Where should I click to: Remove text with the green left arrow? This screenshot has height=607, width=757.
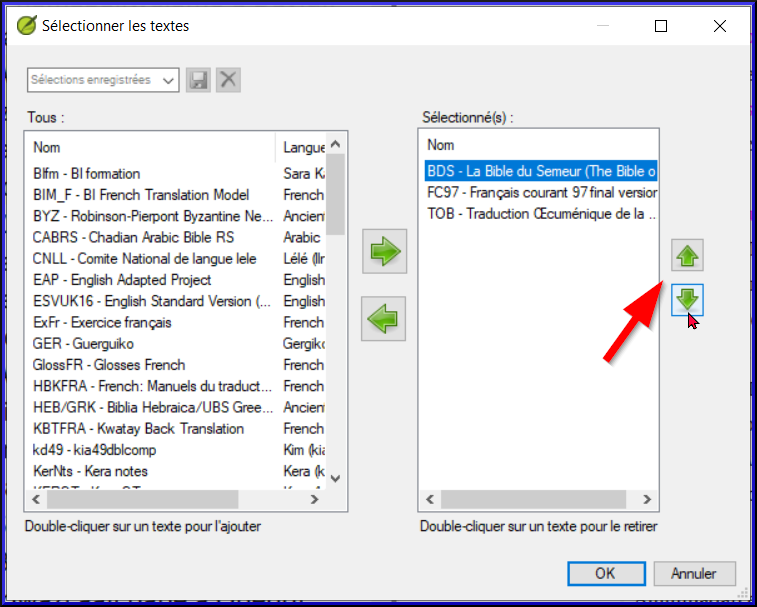click(x=383, y=319)
